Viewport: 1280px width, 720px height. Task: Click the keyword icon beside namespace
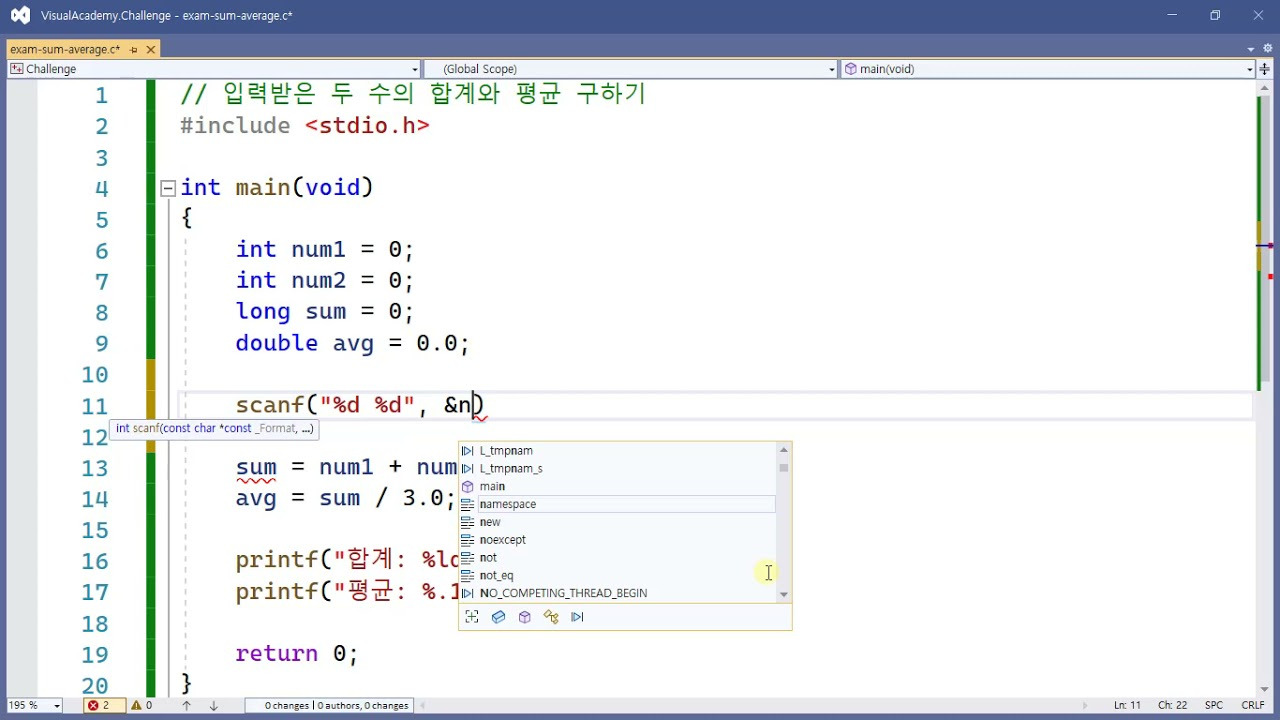click(467, 504)
